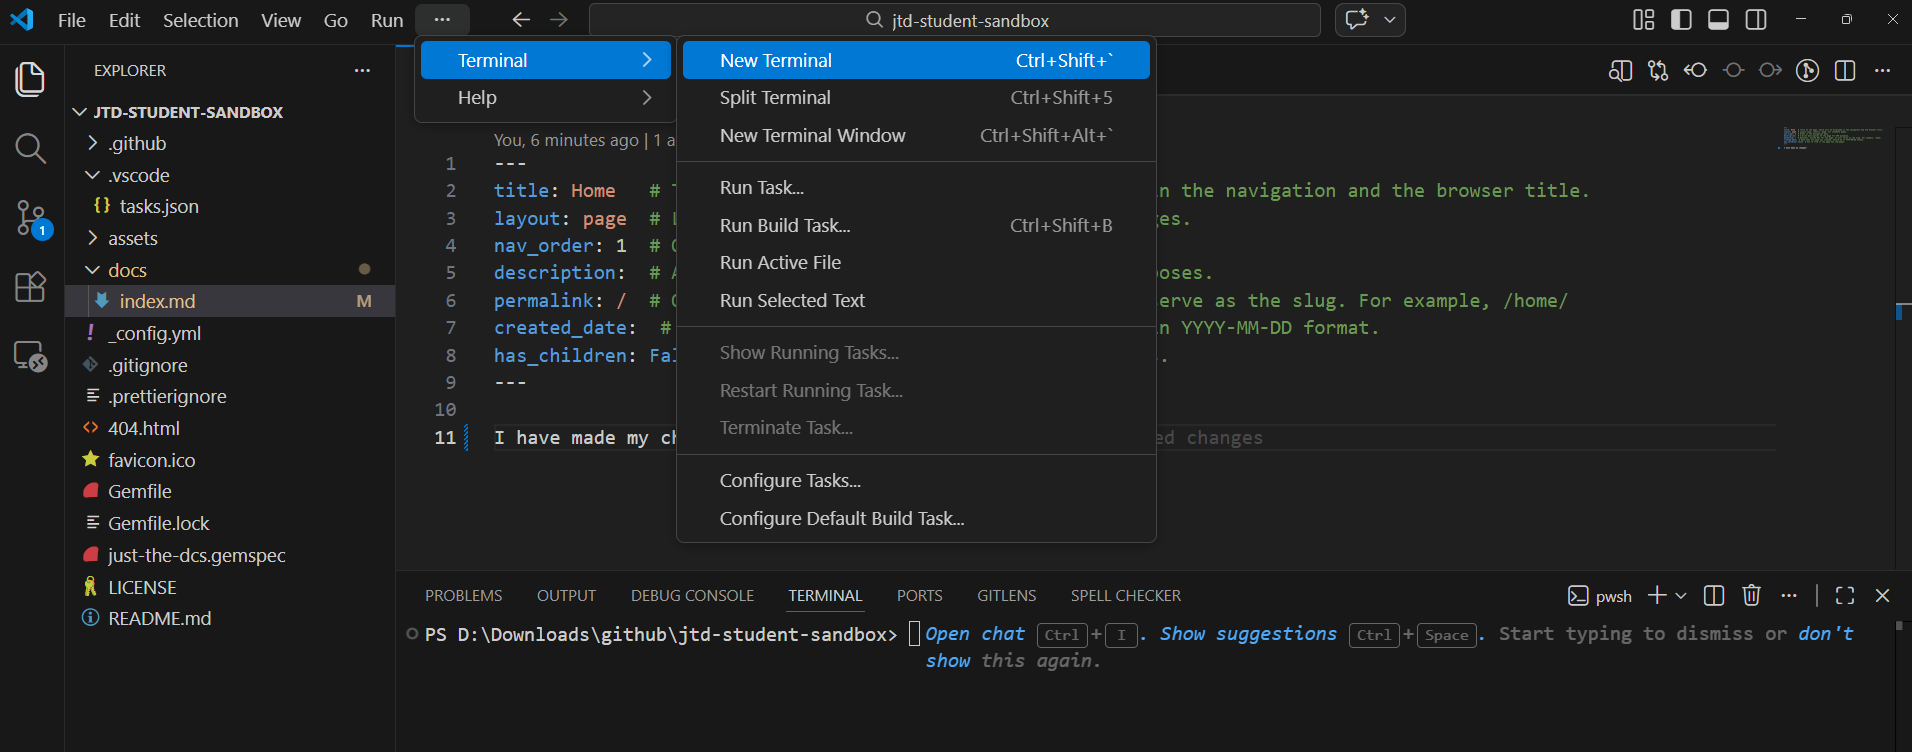The width and height of the screenshot is (1912, 752).
Task: Maximize the terminal panel size
Action: 1845,596
